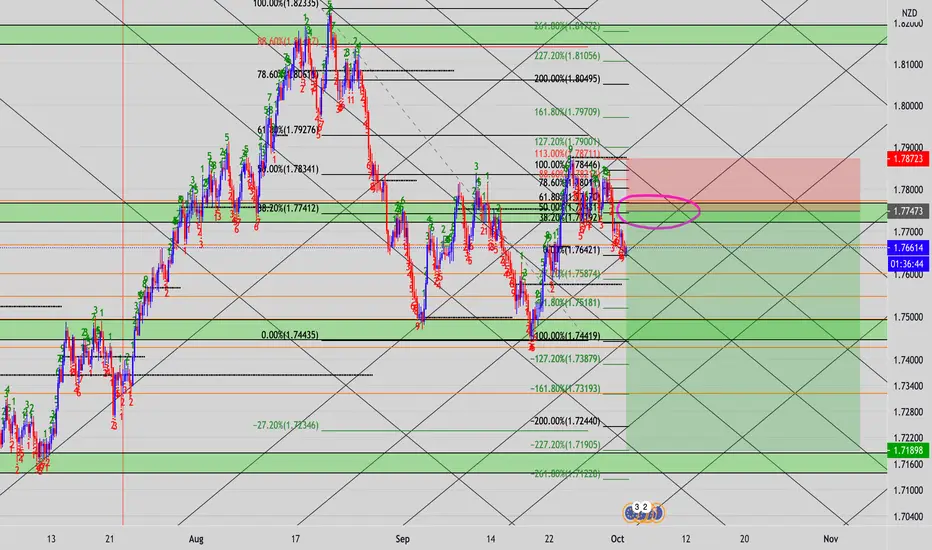Click the 1.70400 tick on price axis
Screen dimensions: 932x550
[x=908, y=516]
